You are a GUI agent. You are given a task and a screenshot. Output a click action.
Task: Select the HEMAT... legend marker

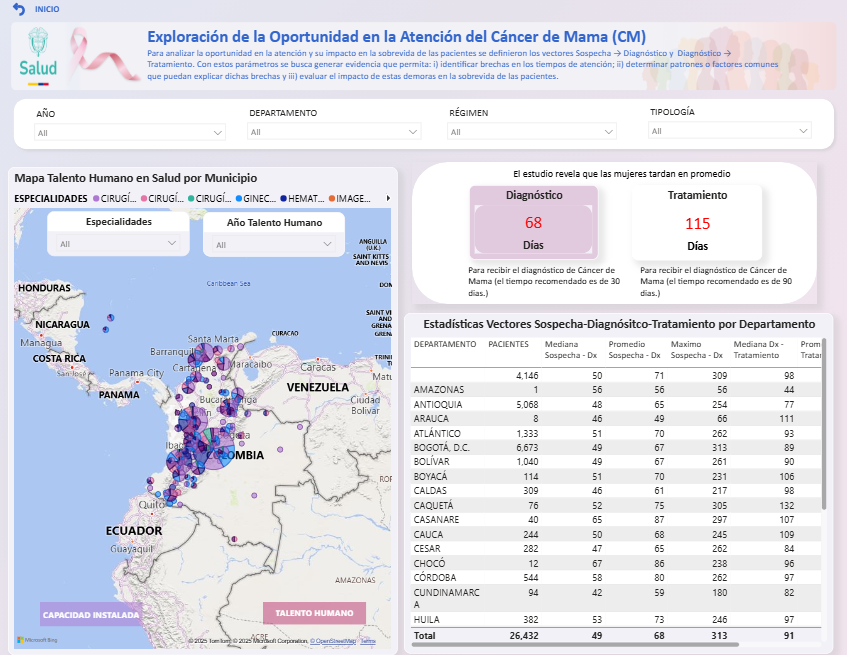pos(284,199)
